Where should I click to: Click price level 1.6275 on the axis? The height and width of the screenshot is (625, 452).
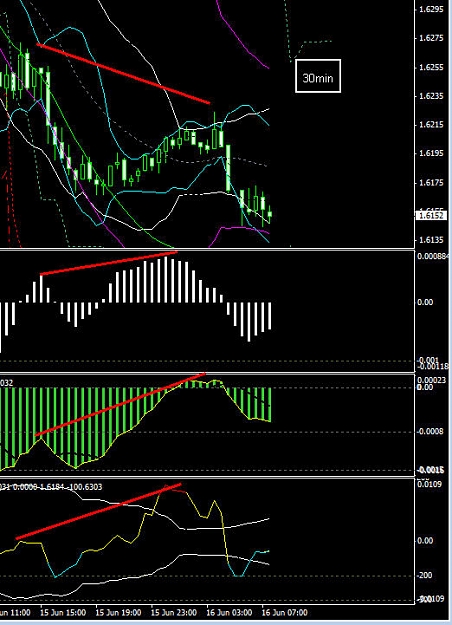(x=431, y=38)
